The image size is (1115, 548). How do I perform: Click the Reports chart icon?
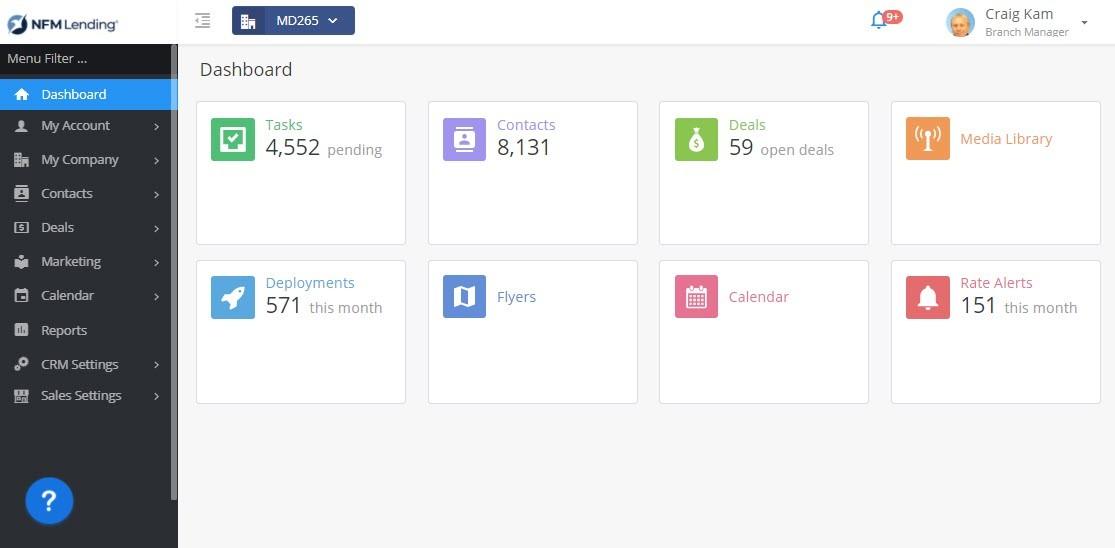(x=22, y=330)
